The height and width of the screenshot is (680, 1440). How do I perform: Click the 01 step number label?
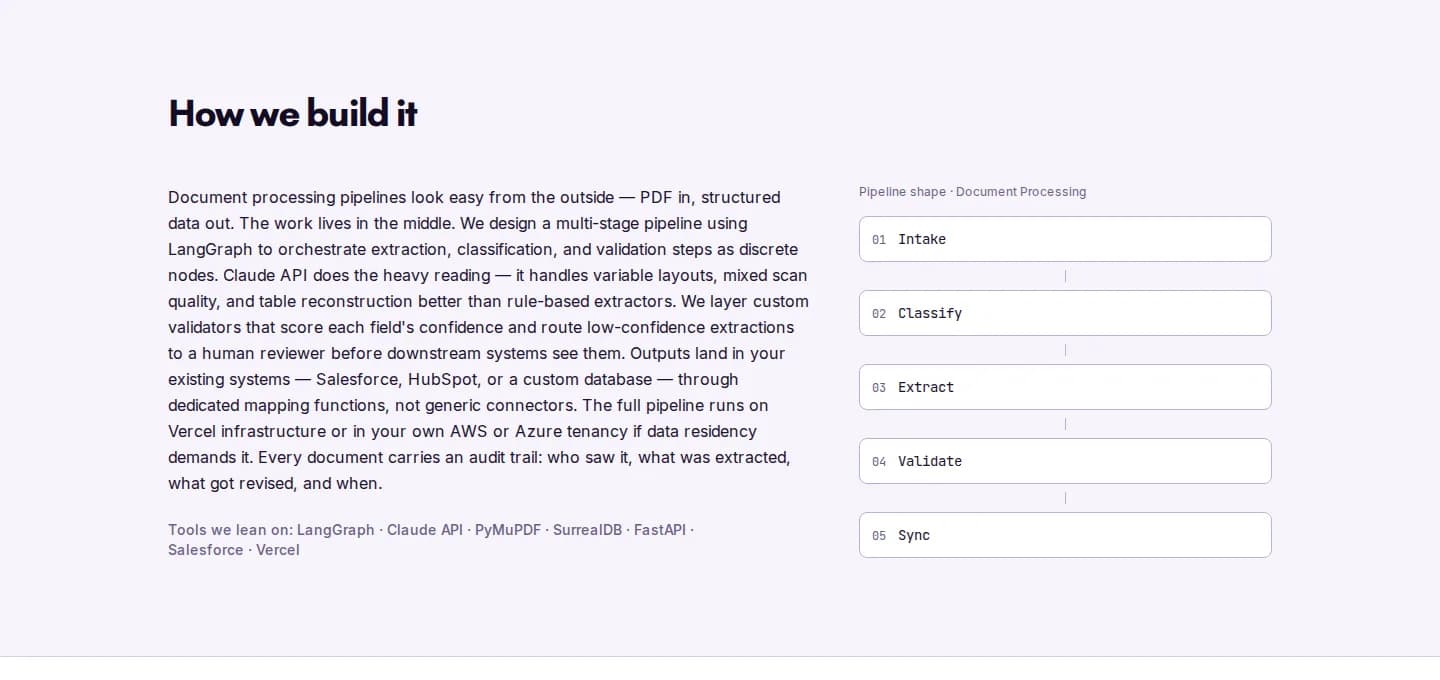pyautogui.click(x=879, y=240)
